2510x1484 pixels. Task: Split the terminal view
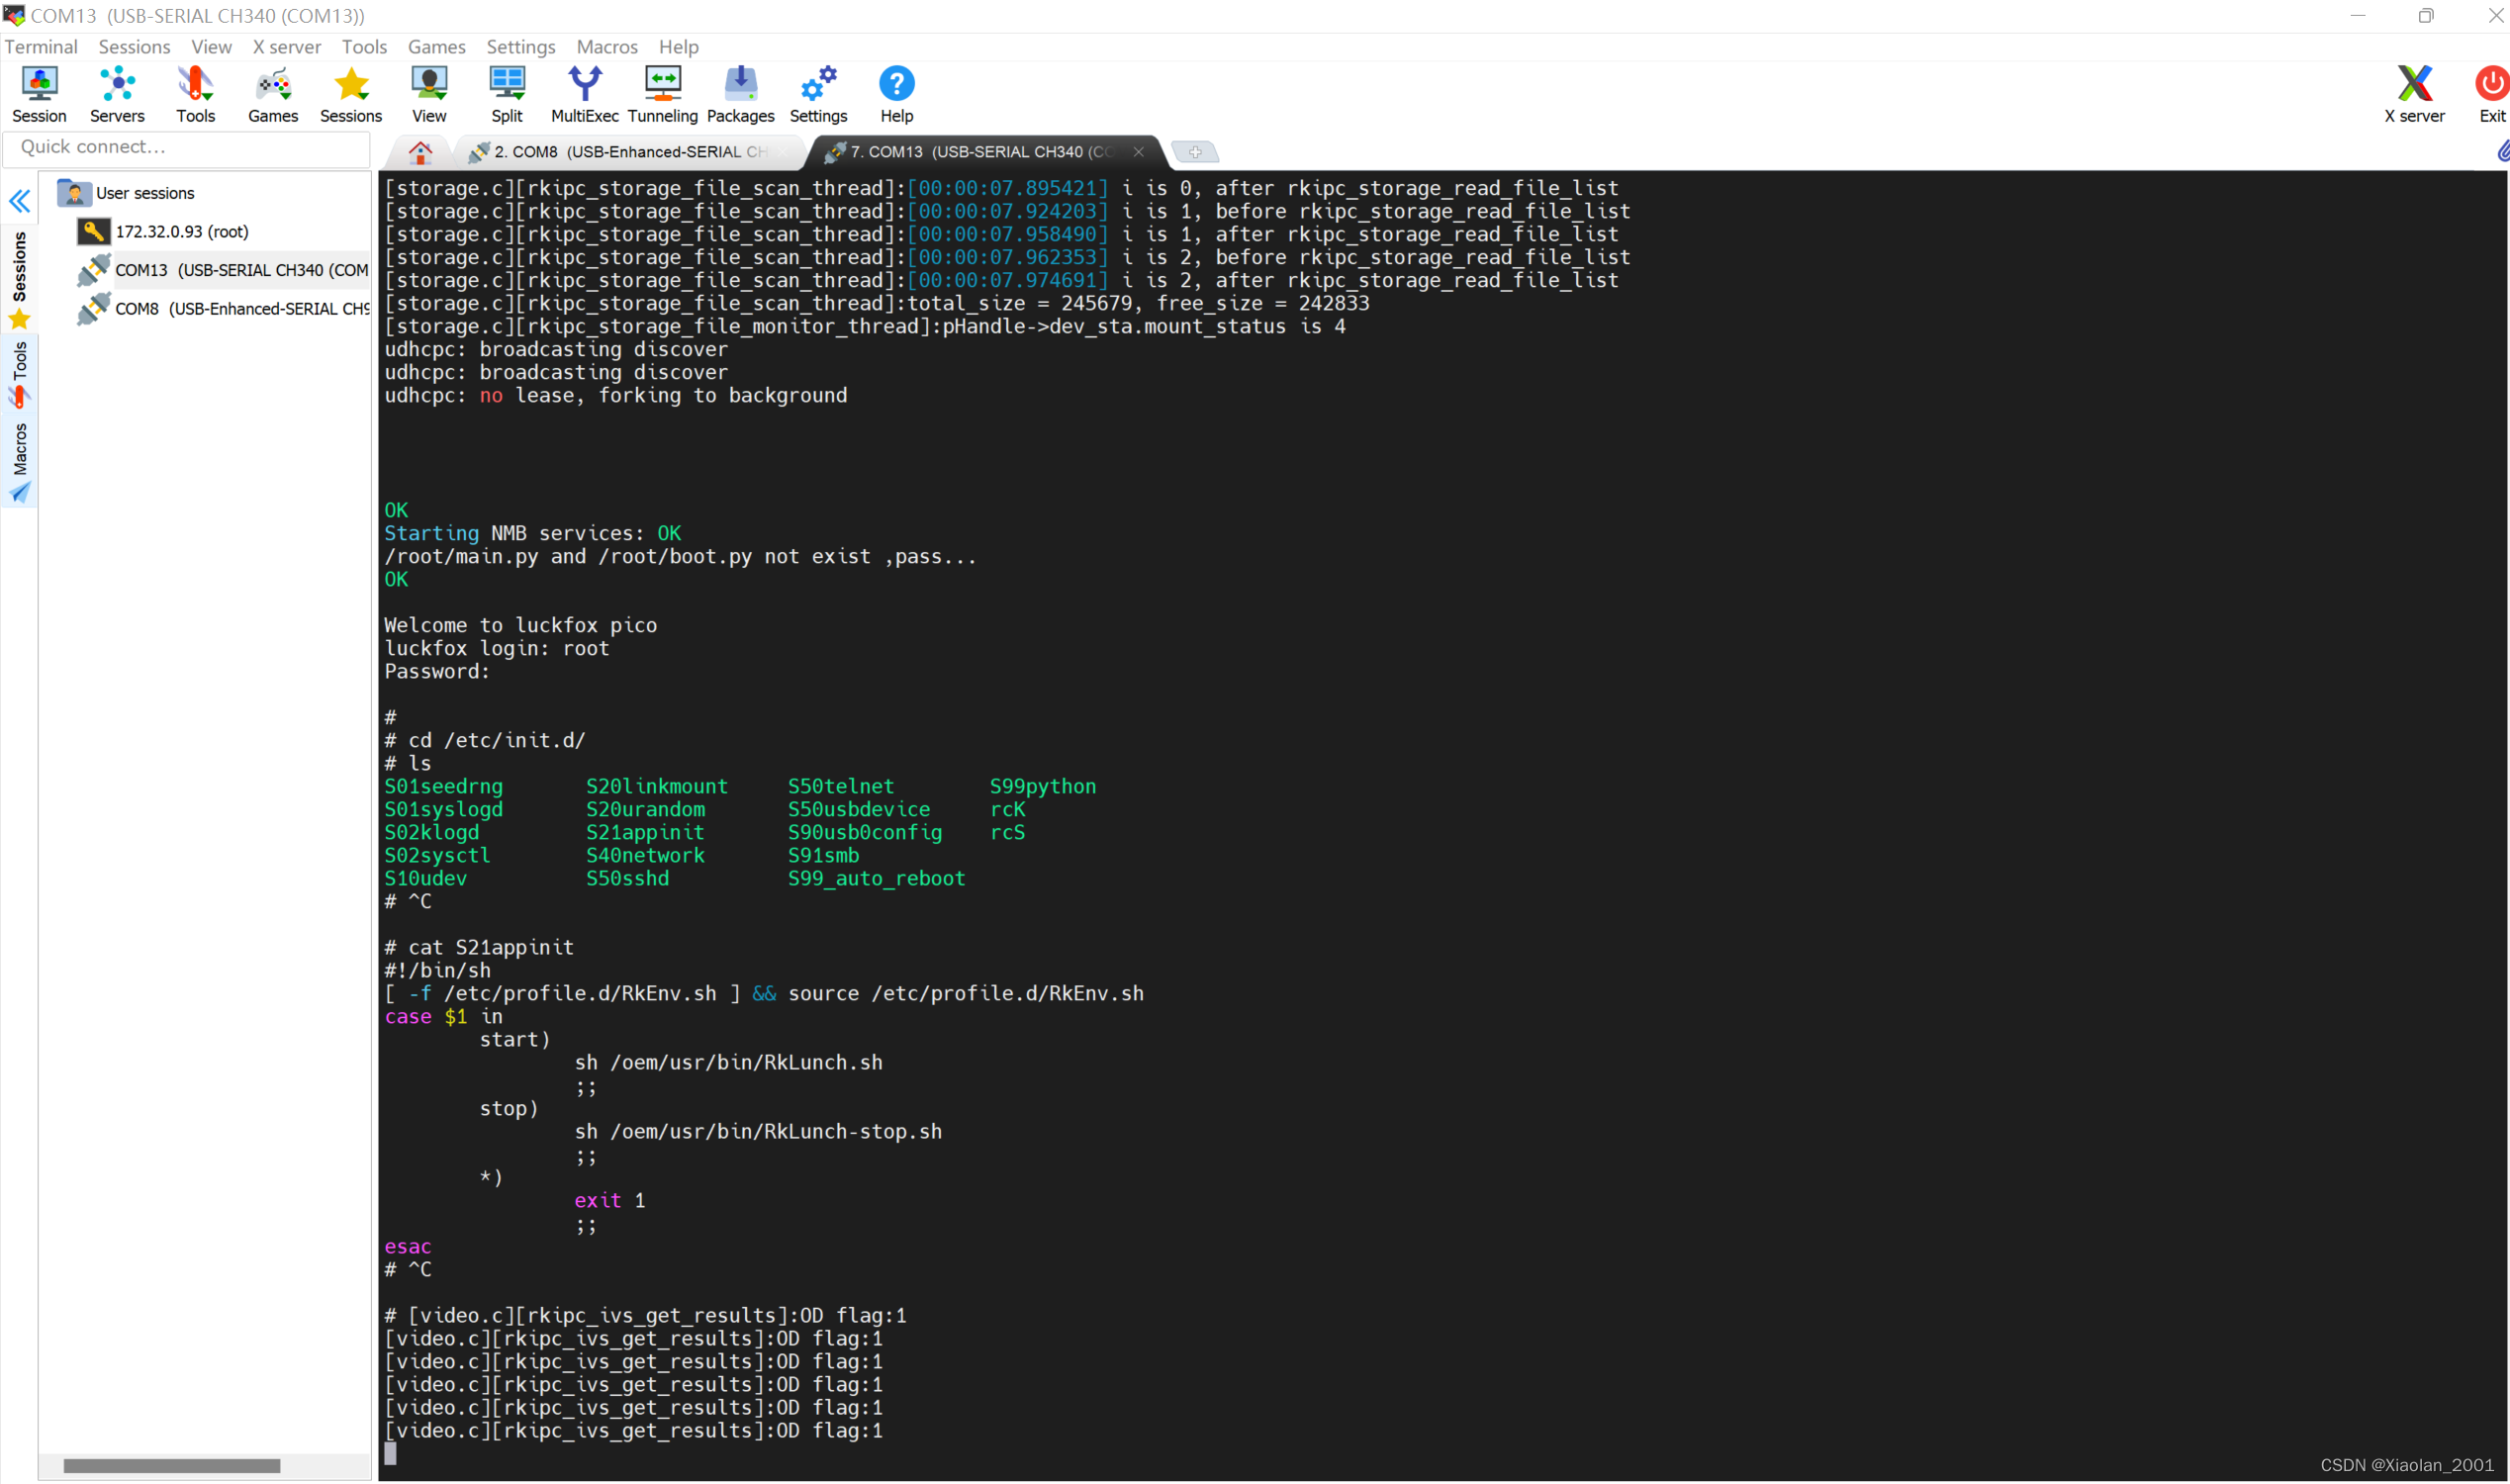coord(507,94)
